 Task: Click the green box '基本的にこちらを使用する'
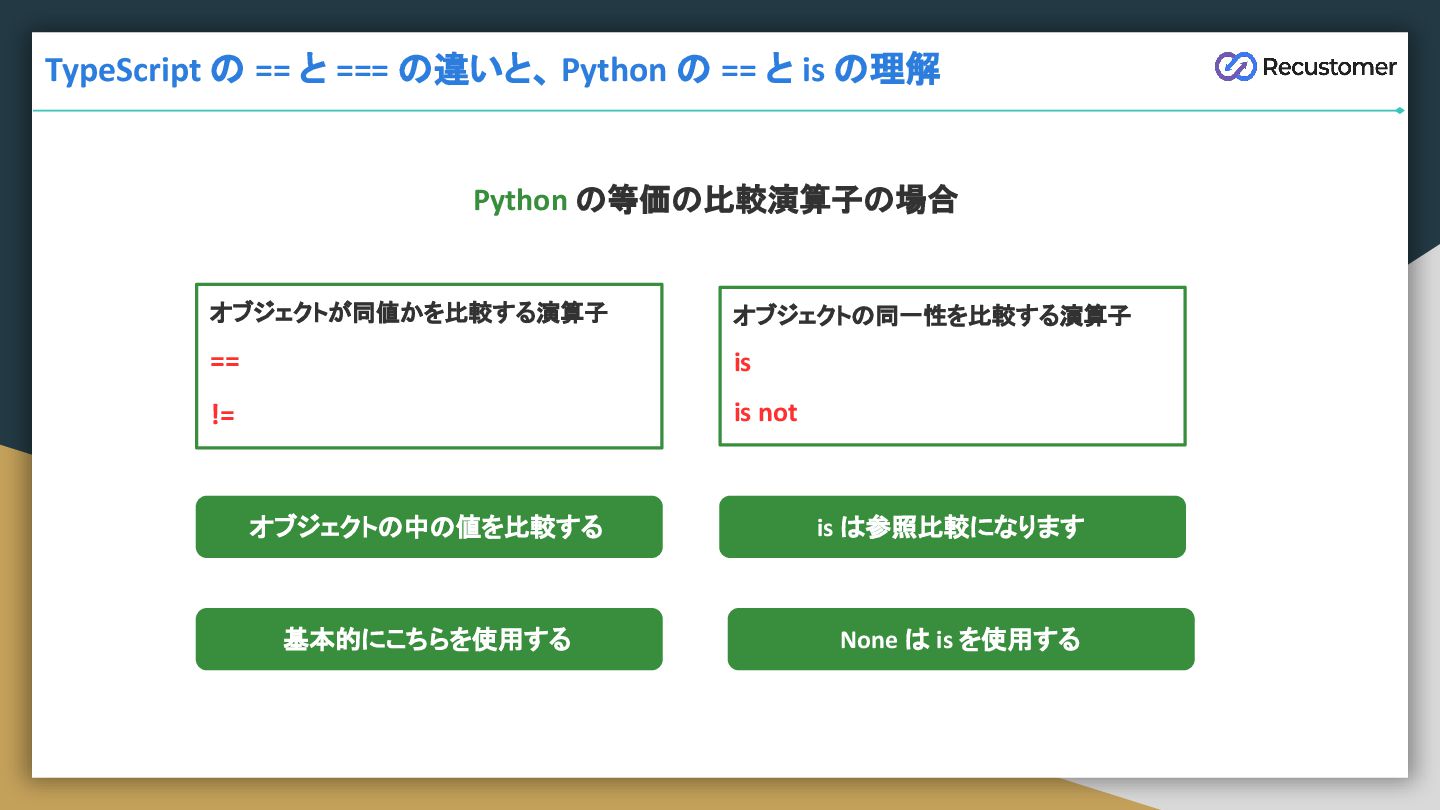429,639
